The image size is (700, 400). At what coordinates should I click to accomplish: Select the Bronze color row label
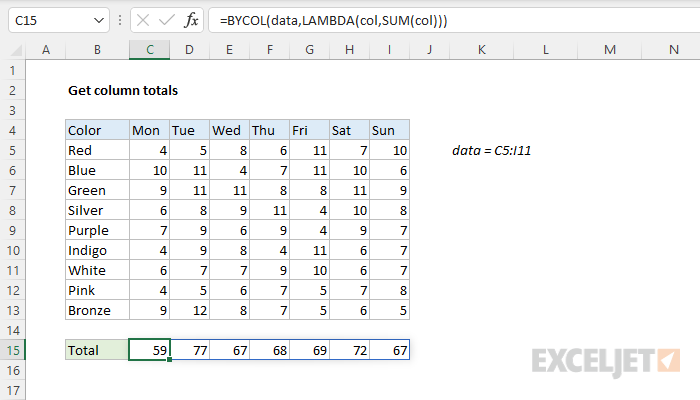click(x=97, y=310)
